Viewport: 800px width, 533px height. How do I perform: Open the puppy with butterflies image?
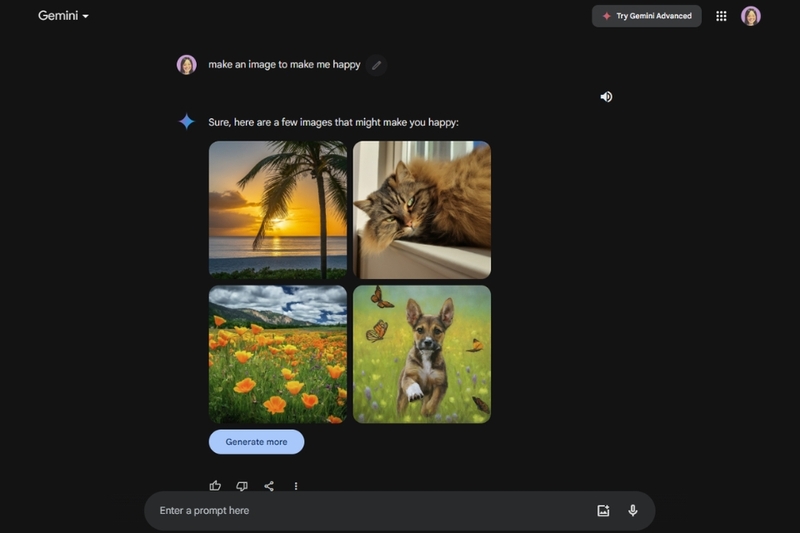click(x=422, y=354)
